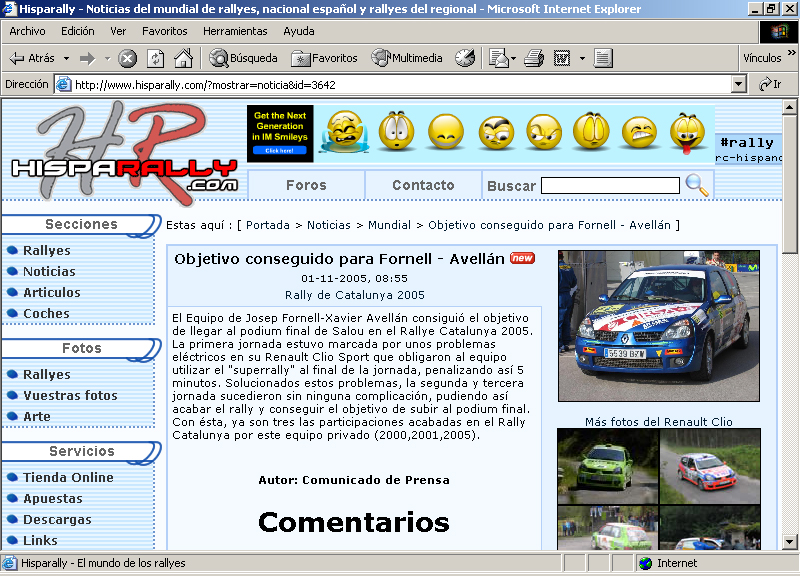Viewport: 800px width, 576px height.
Task: Open the green rally car thumbnail
Action: pyautogui.click(x=608, y=466)
